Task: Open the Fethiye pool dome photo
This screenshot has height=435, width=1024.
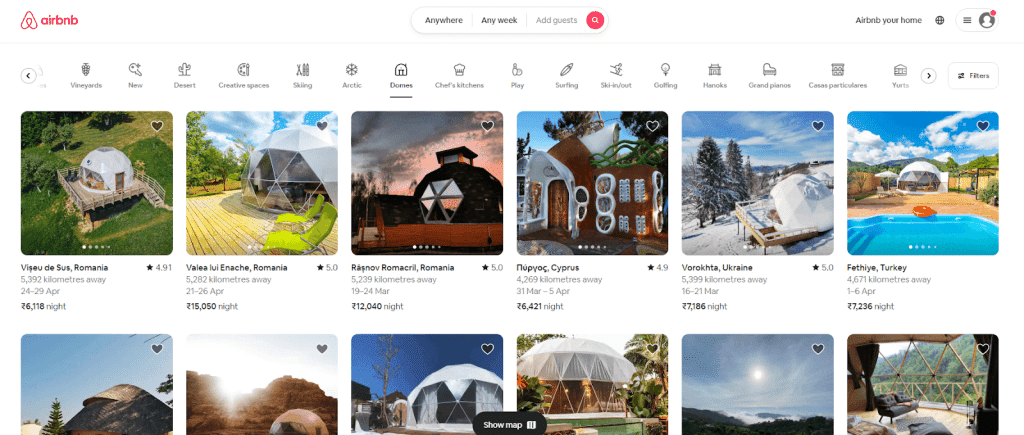Action: pos(923,183)
